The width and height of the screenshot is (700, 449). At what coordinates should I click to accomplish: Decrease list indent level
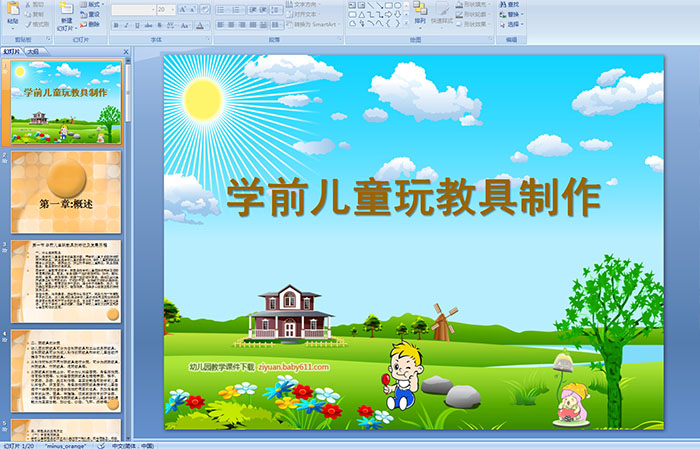253,10
